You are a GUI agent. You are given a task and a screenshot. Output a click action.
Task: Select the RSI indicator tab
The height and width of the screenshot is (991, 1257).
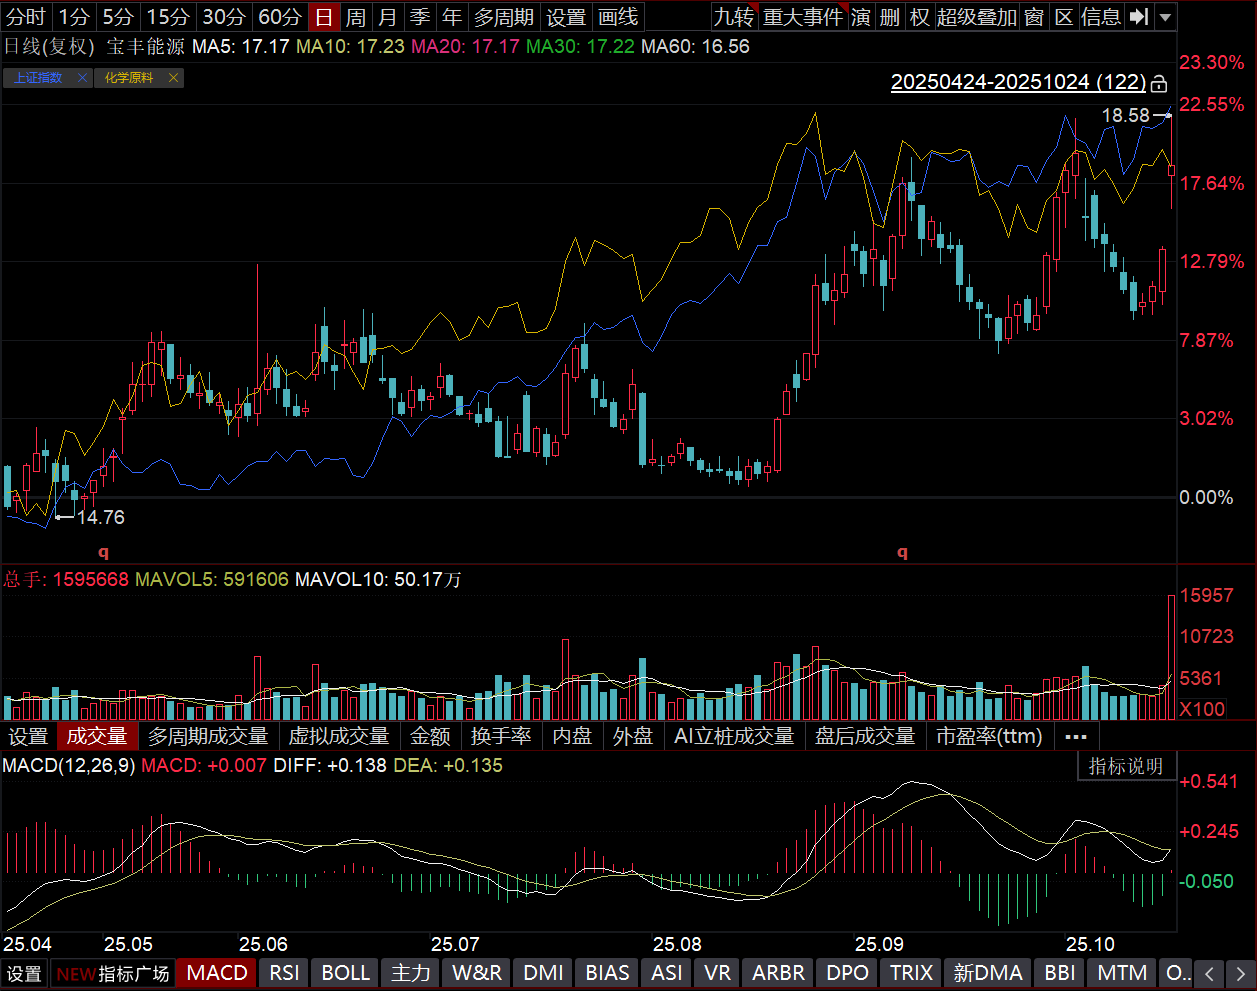[284, 973]
